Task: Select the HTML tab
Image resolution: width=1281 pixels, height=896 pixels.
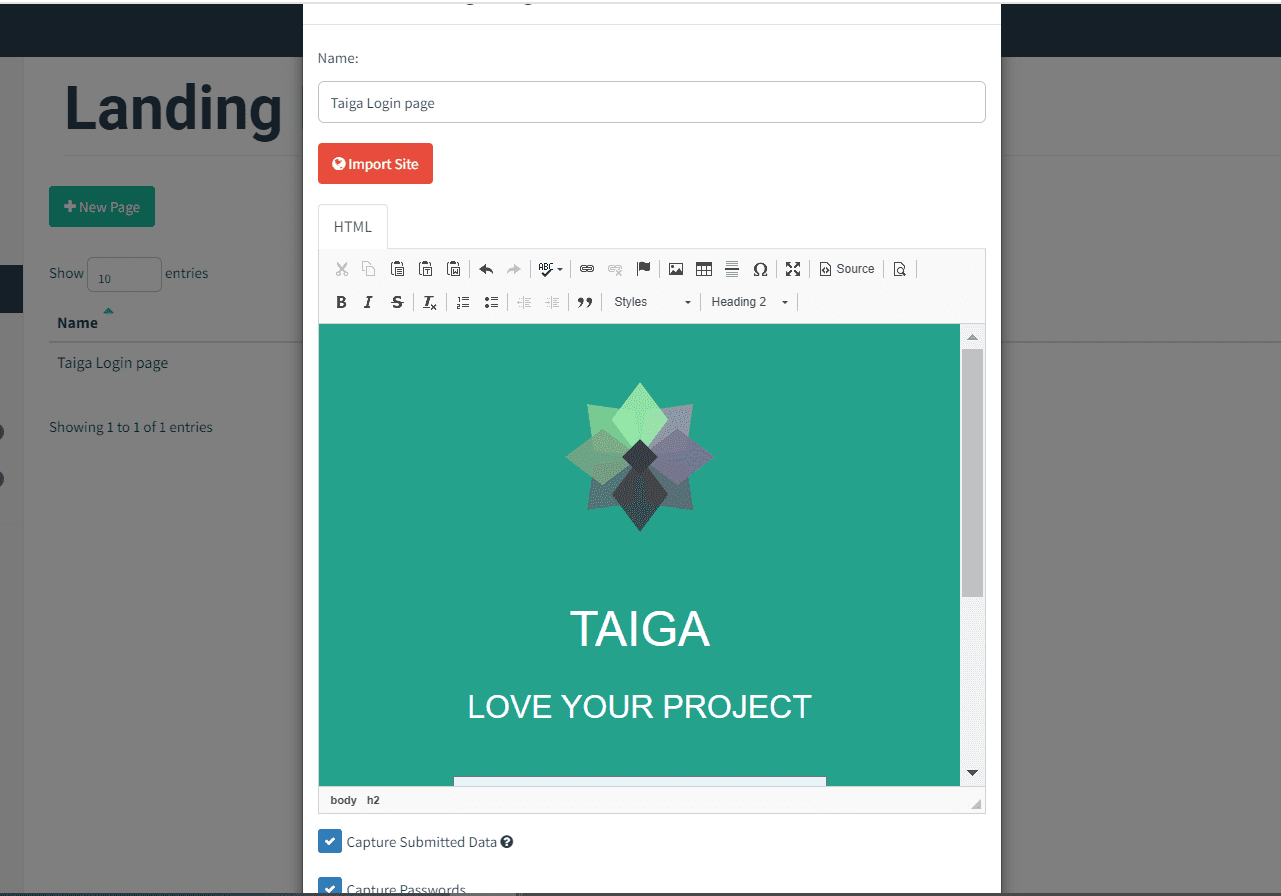Action: 353,227
